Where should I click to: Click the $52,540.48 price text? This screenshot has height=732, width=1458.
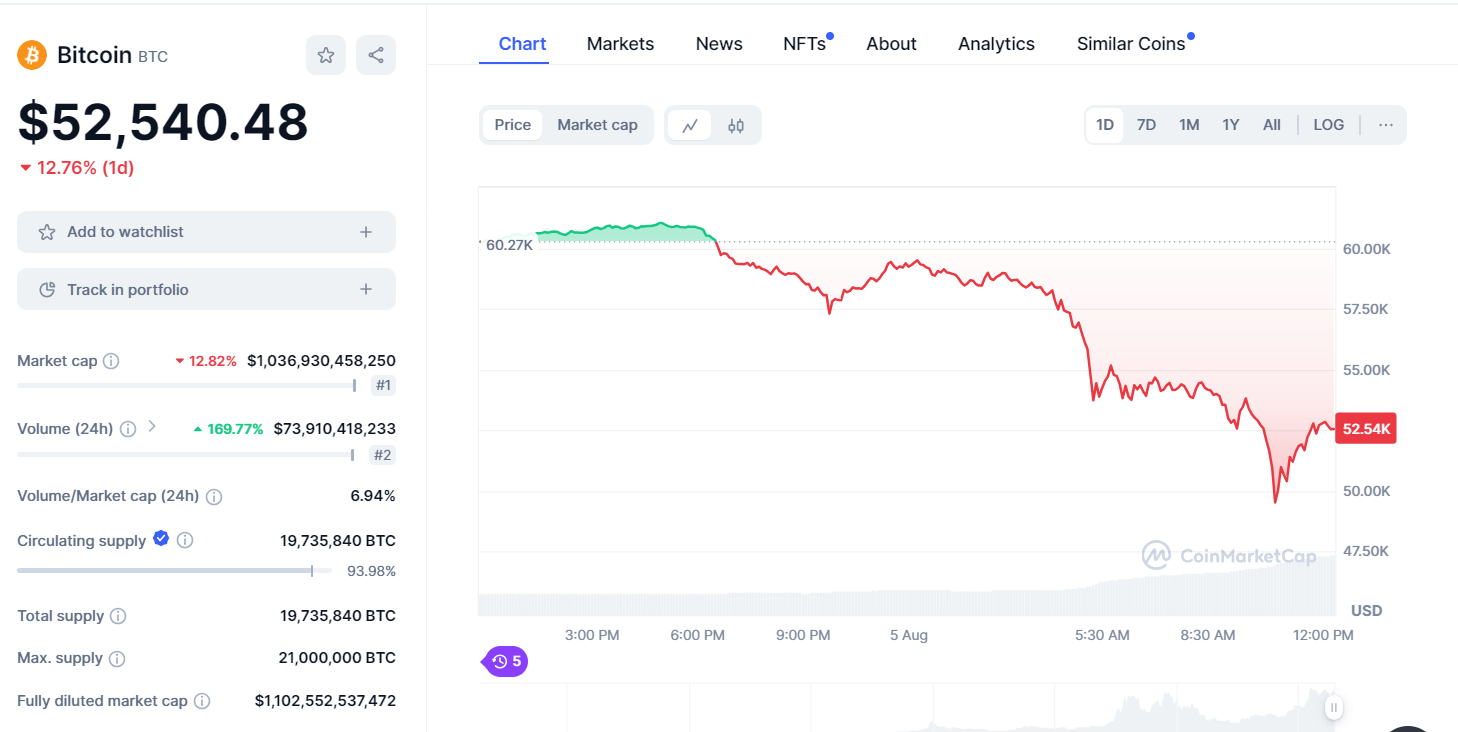(x=163, y=123)
